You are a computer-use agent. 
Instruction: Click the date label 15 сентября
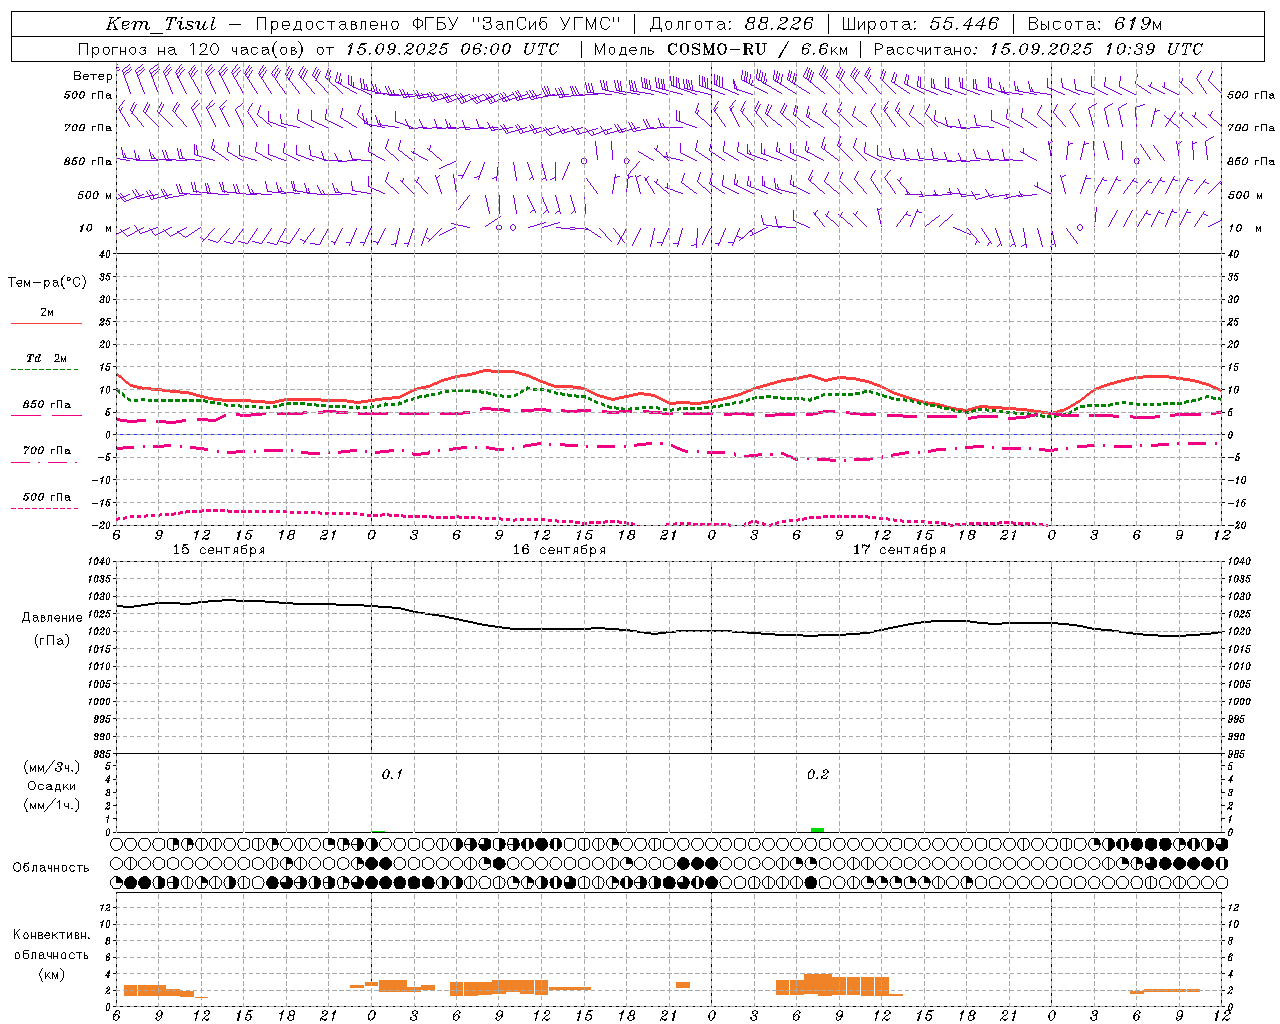[x=219, y=550]
